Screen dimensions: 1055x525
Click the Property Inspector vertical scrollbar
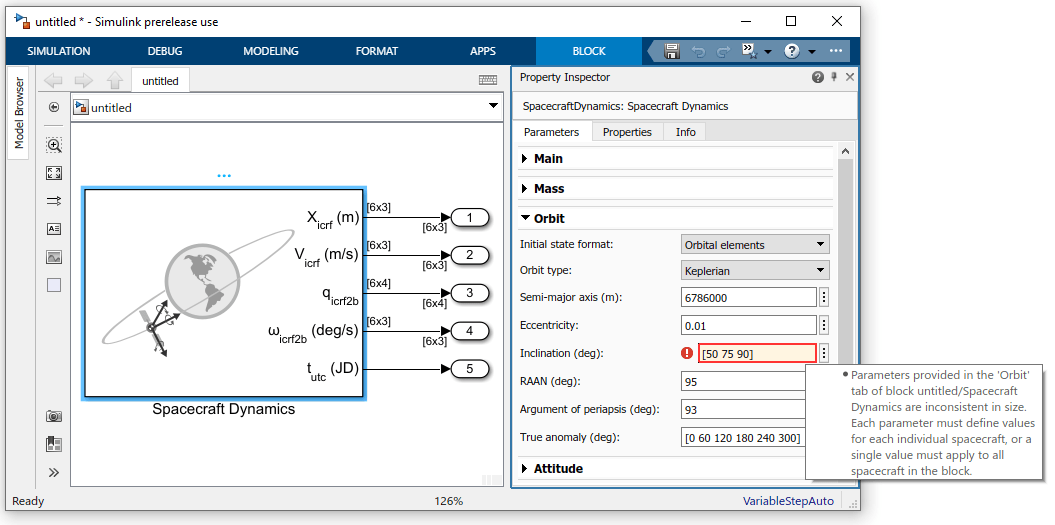845,300
